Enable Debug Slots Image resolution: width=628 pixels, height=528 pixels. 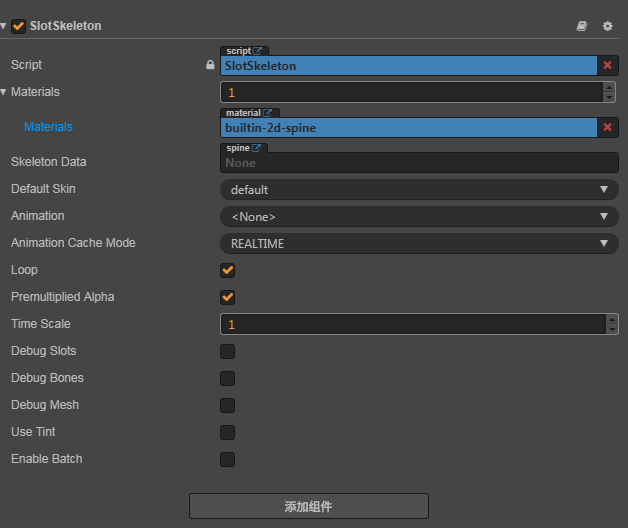(x=228, y=351)
